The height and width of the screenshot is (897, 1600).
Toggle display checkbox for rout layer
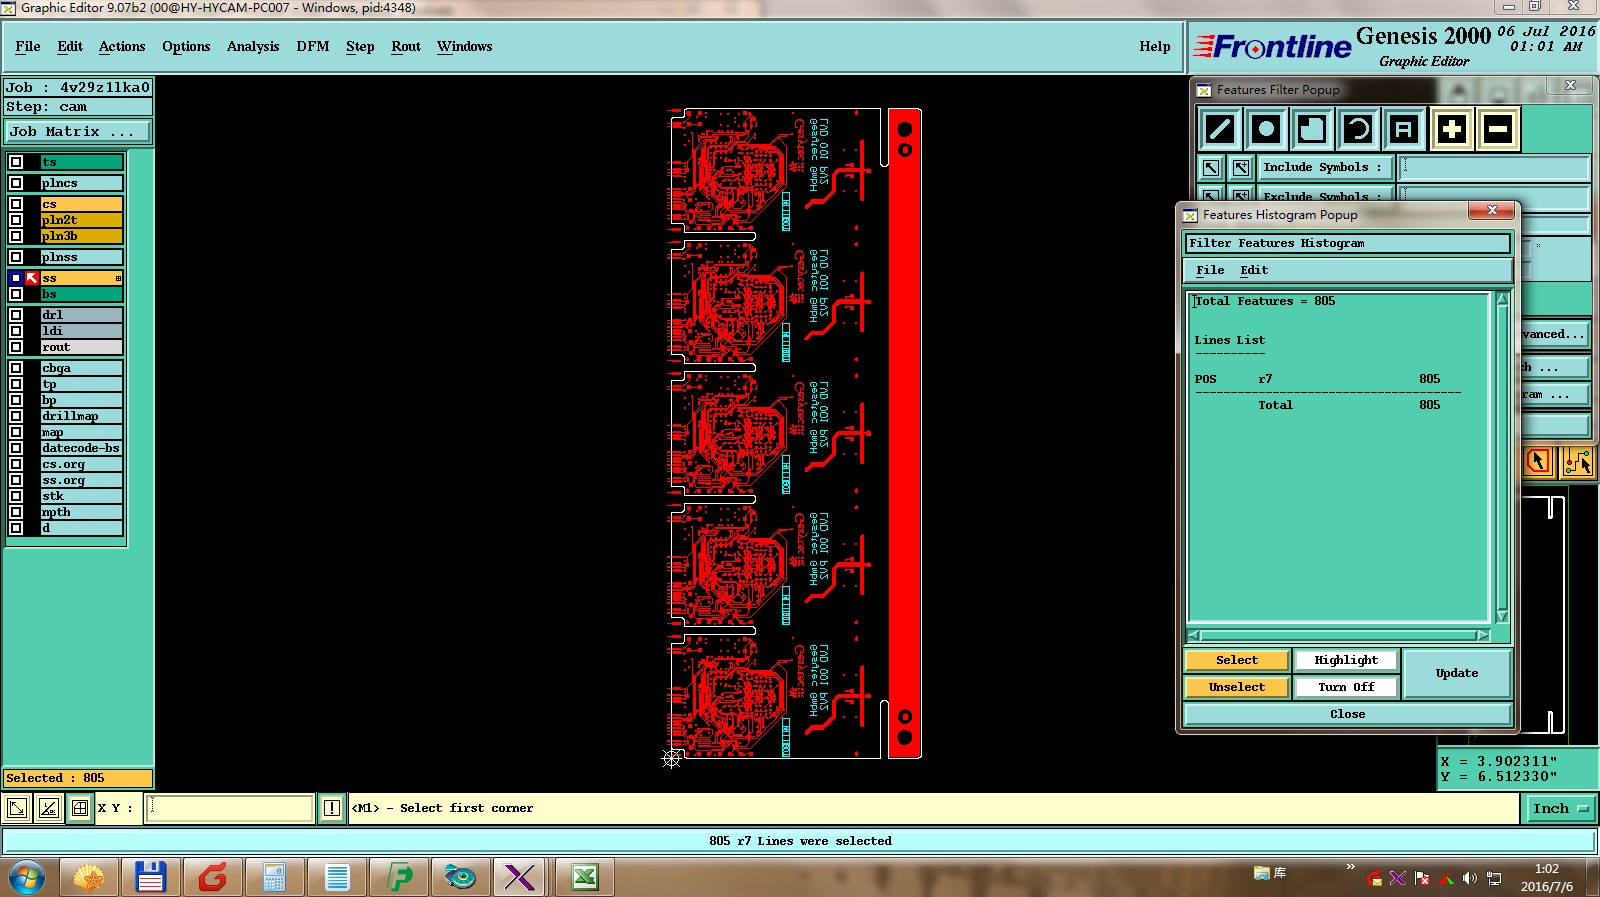[16, 347]
